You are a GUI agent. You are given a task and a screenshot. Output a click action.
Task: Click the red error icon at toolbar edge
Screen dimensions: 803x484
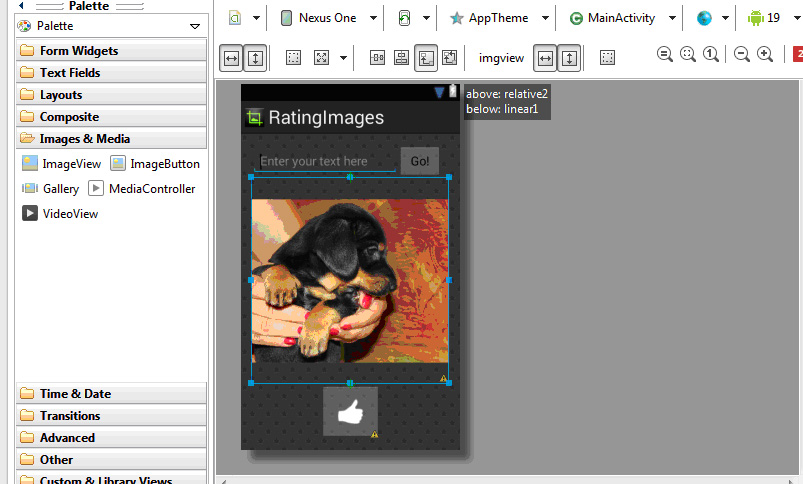797,54
